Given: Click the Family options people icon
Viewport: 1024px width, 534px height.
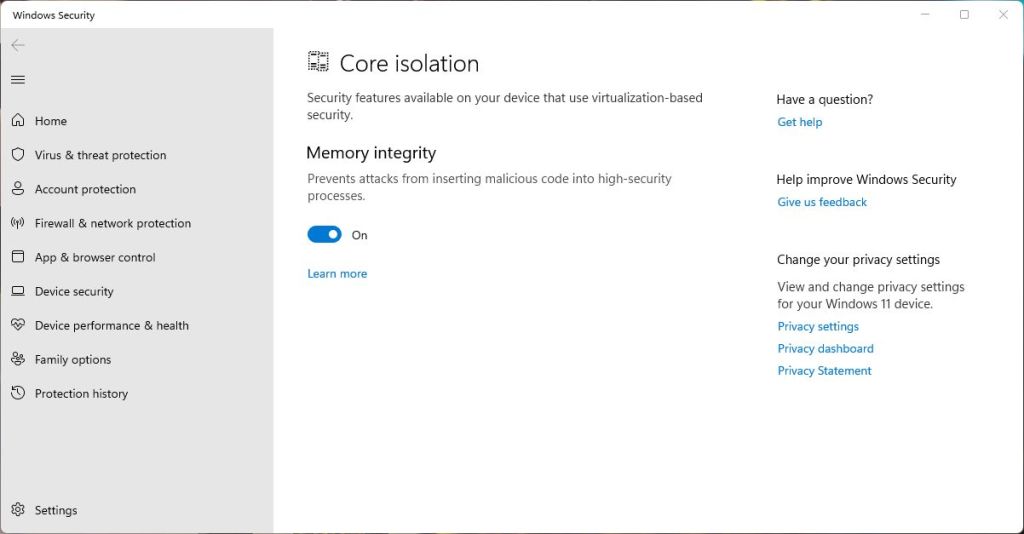Looking at the screenshot, I should (x=18, y=359).
